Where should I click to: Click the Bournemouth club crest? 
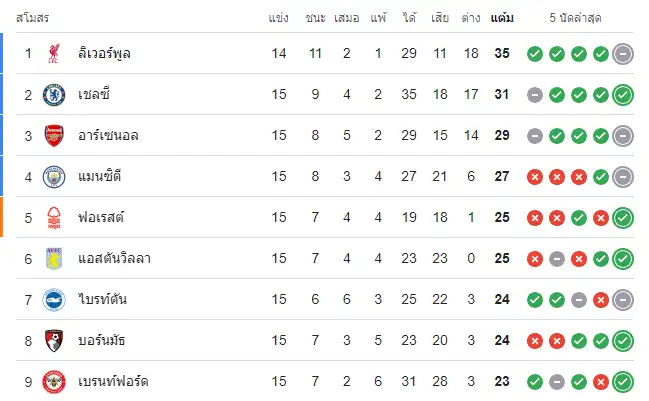pos(54,341)
